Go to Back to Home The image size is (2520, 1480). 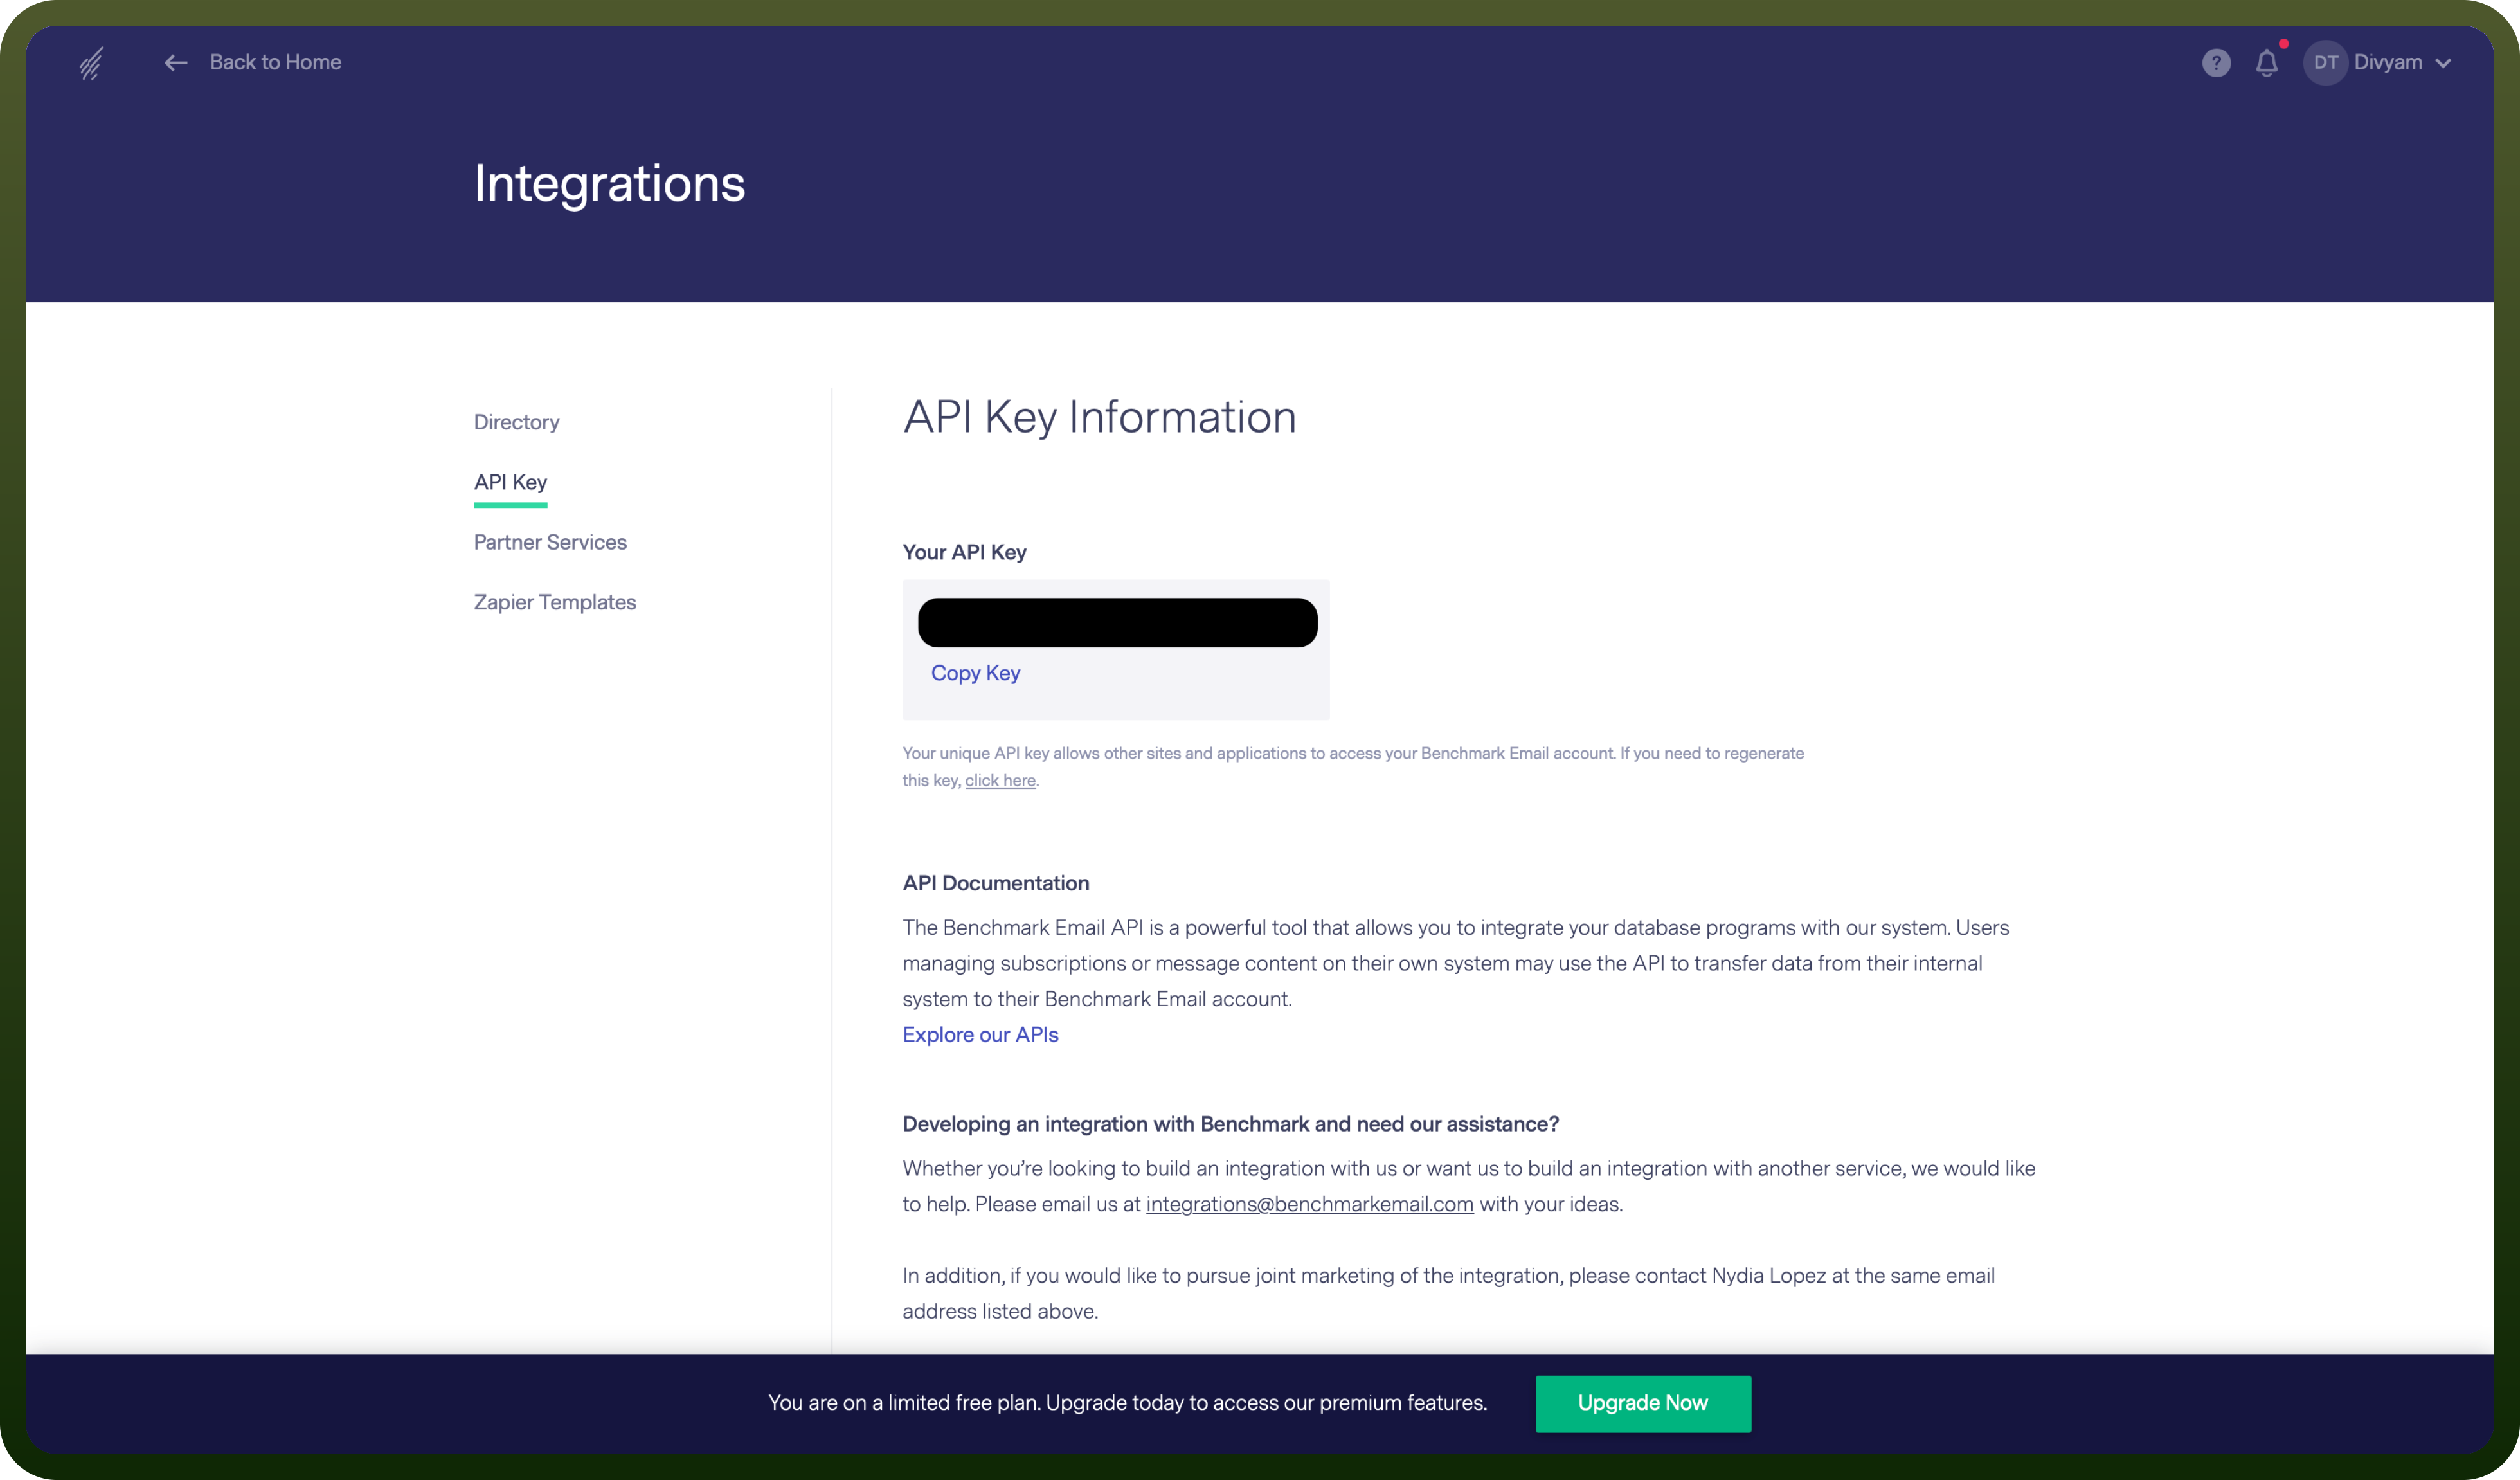pos(275,62)
